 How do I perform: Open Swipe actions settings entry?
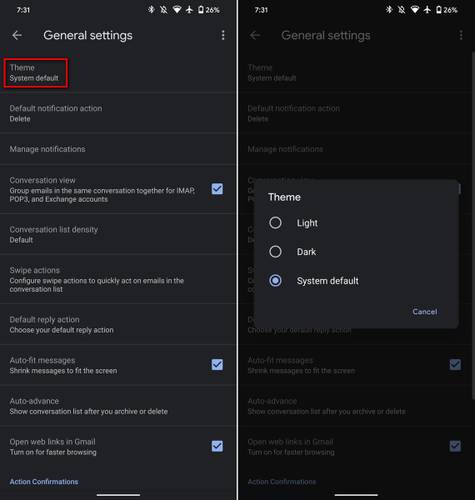(118, 279)
